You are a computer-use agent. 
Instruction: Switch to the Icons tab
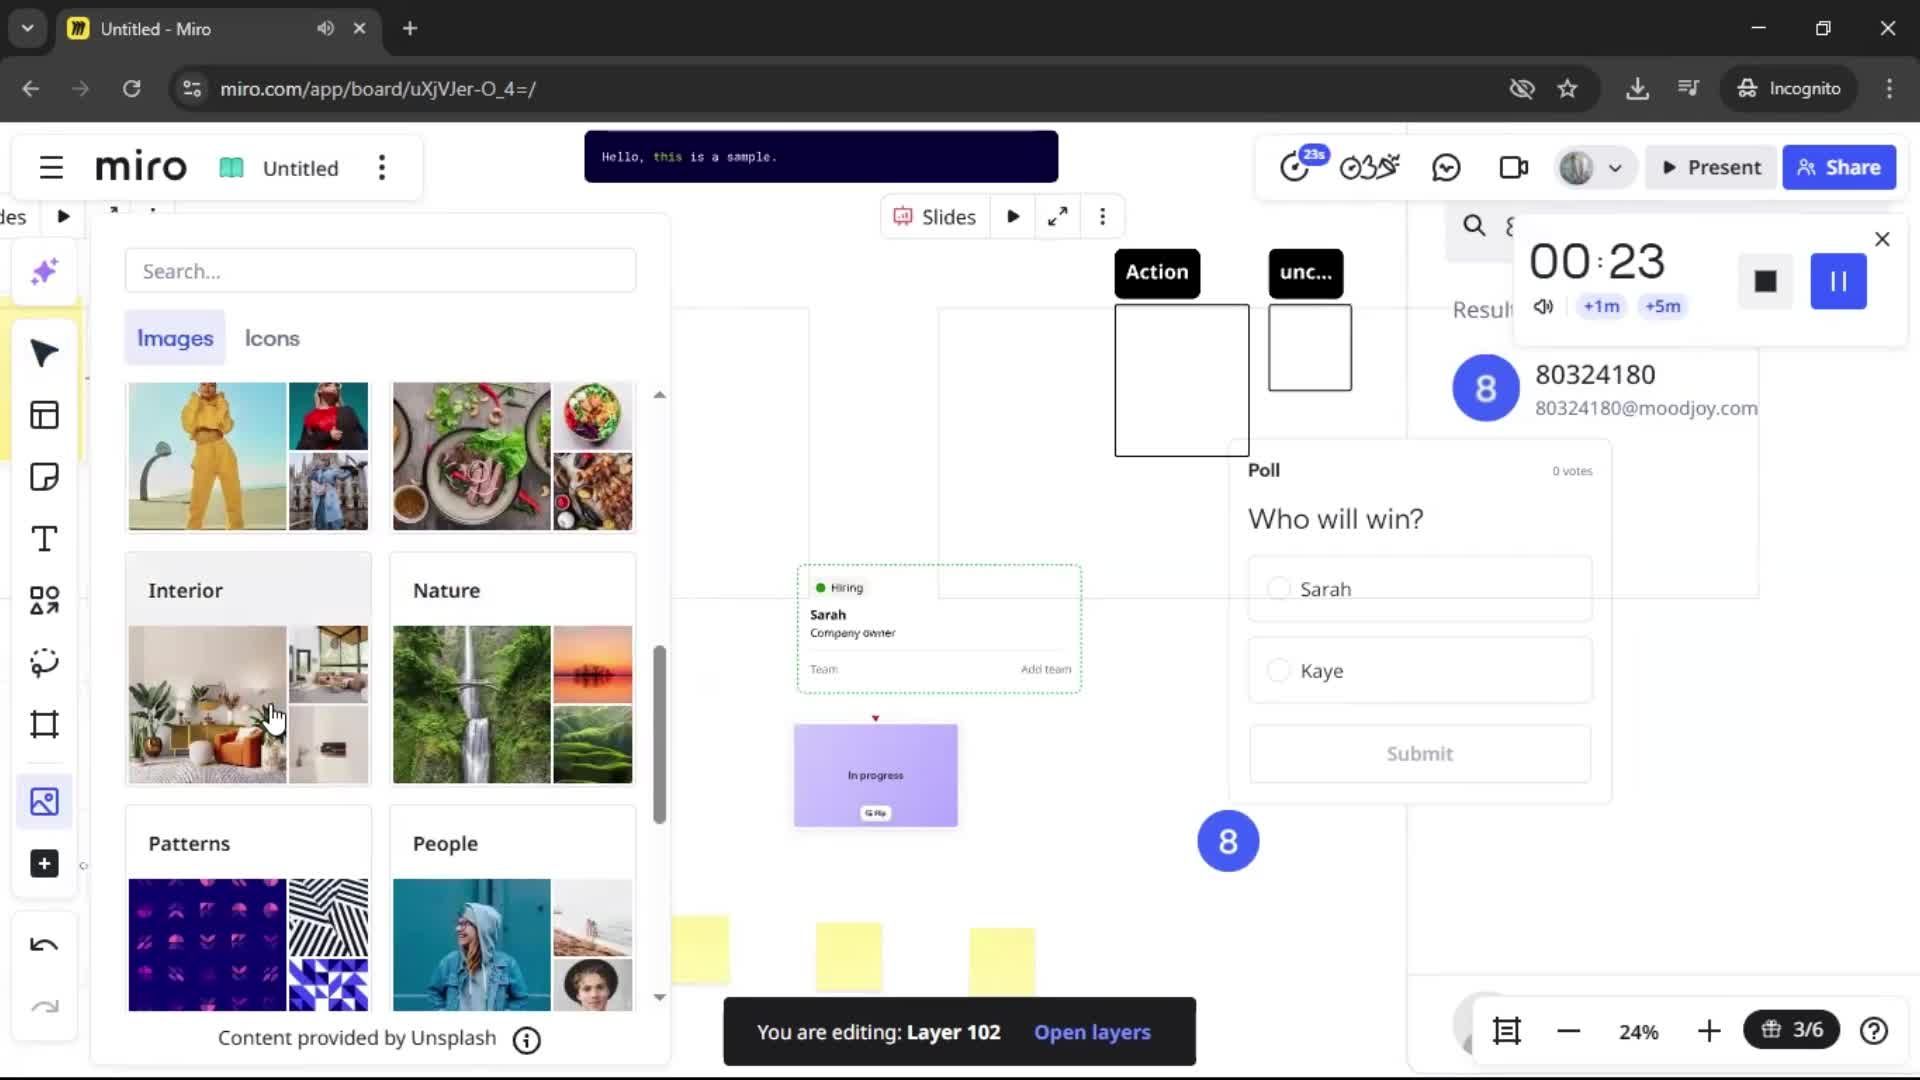click(272, 338)
